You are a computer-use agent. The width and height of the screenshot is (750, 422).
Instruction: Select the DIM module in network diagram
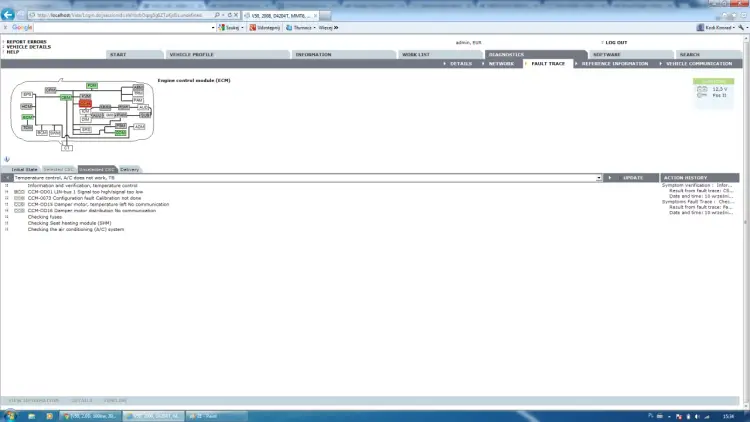(85, 119)
